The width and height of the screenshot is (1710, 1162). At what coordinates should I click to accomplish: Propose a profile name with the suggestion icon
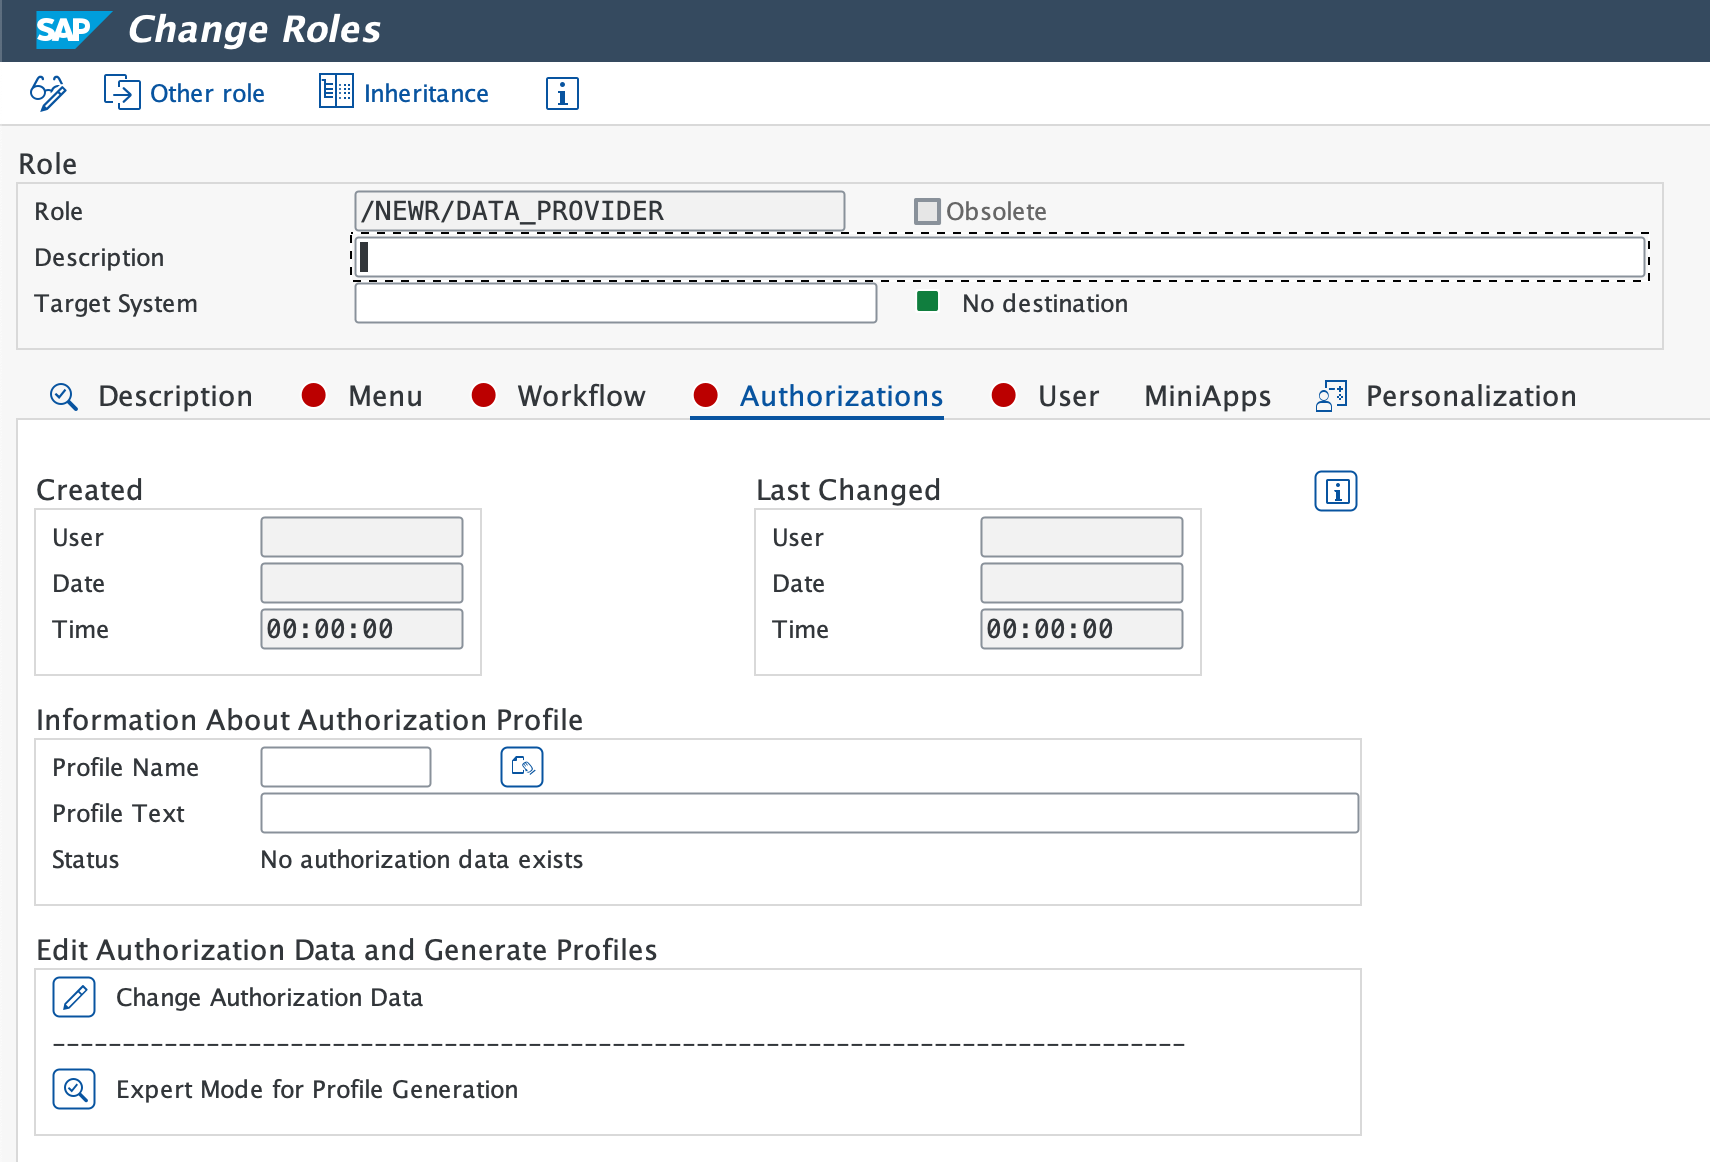(521, 766)
